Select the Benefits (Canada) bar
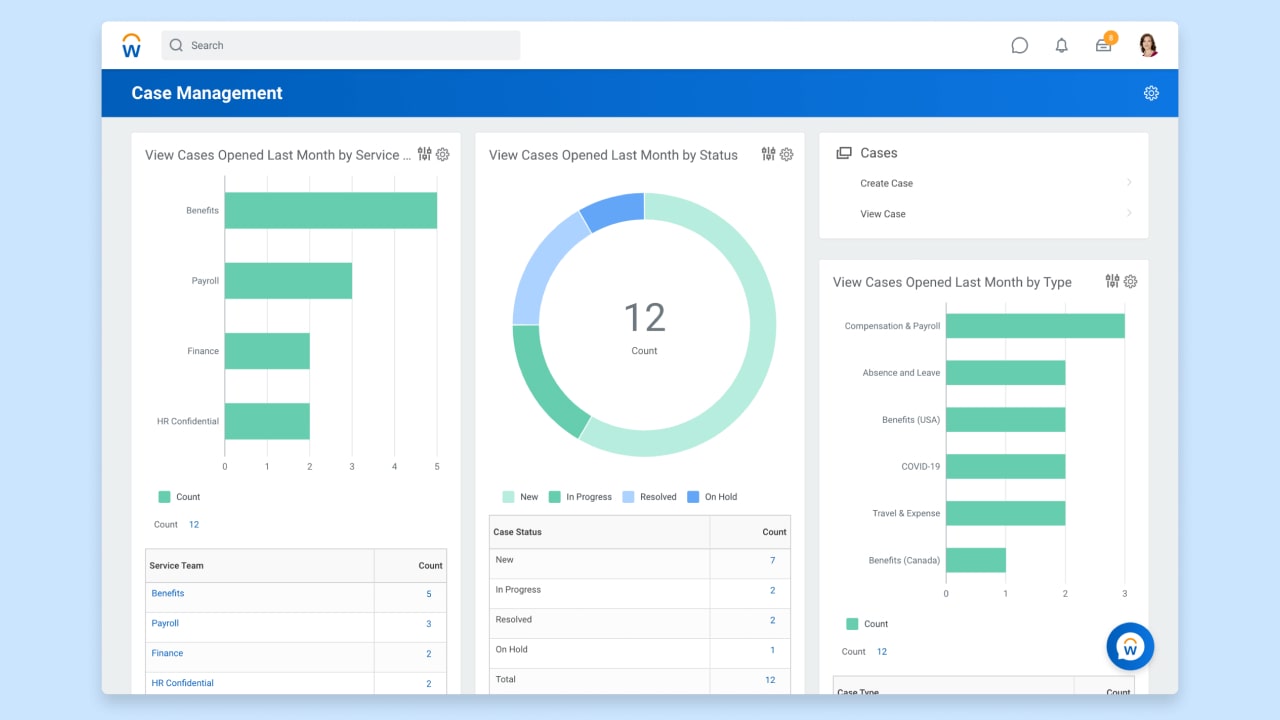The height and width of the screenshot is (720, 1280). click(x=976, y=560)
